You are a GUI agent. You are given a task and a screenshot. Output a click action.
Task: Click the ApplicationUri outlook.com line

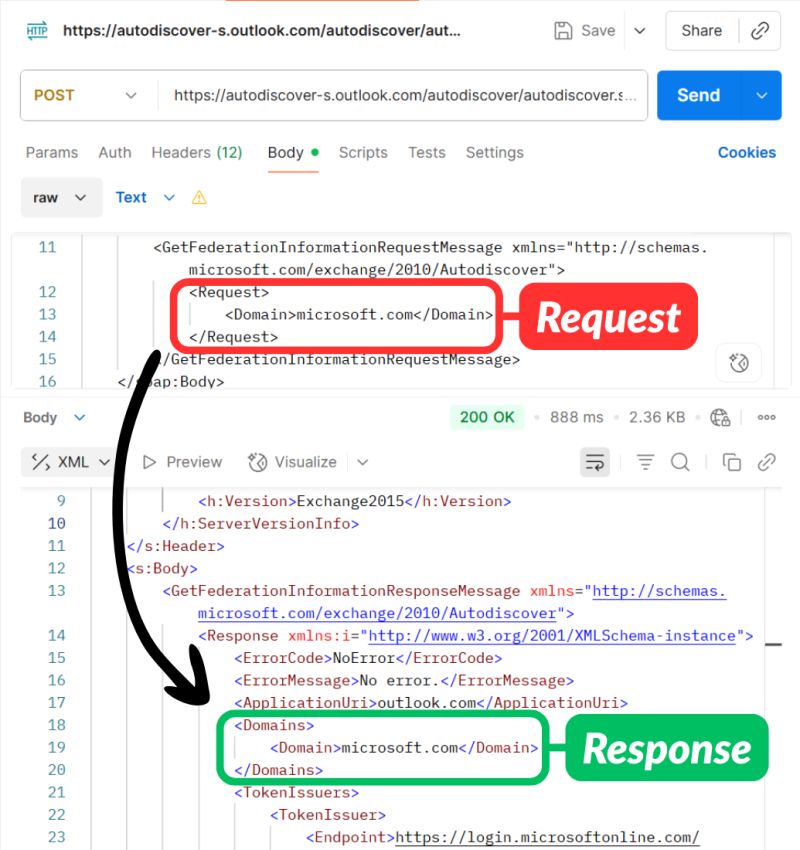431,703
